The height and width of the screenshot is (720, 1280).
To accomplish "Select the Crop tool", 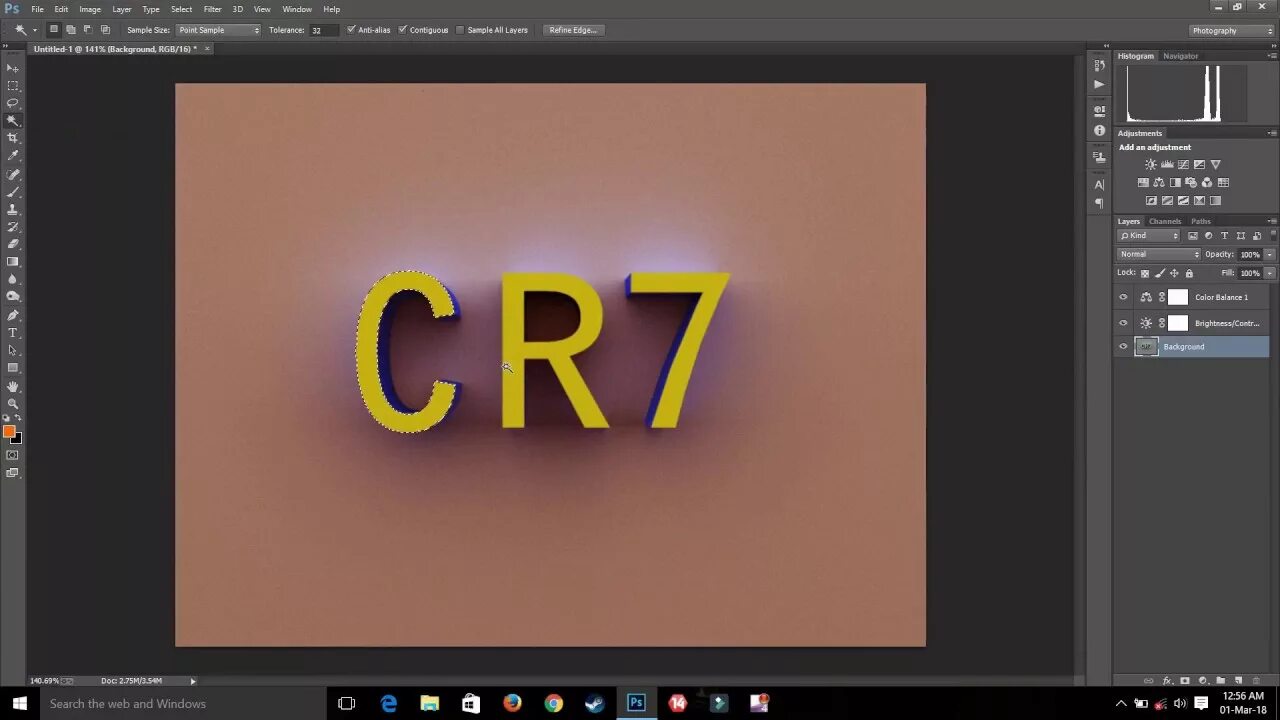I will tap(13, 138).
